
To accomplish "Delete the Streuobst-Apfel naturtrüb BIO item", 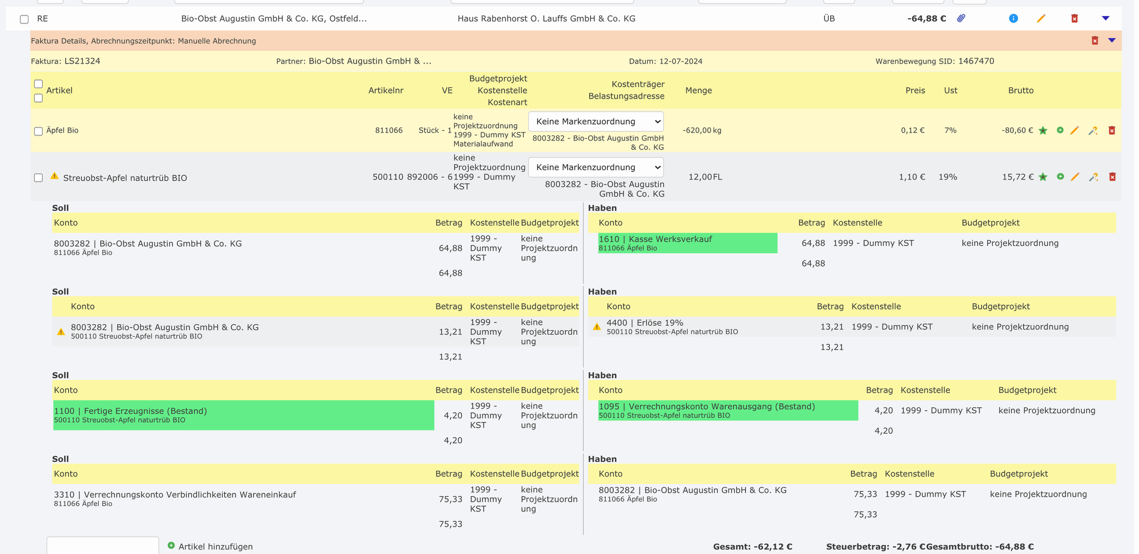I will point(1112,177).
